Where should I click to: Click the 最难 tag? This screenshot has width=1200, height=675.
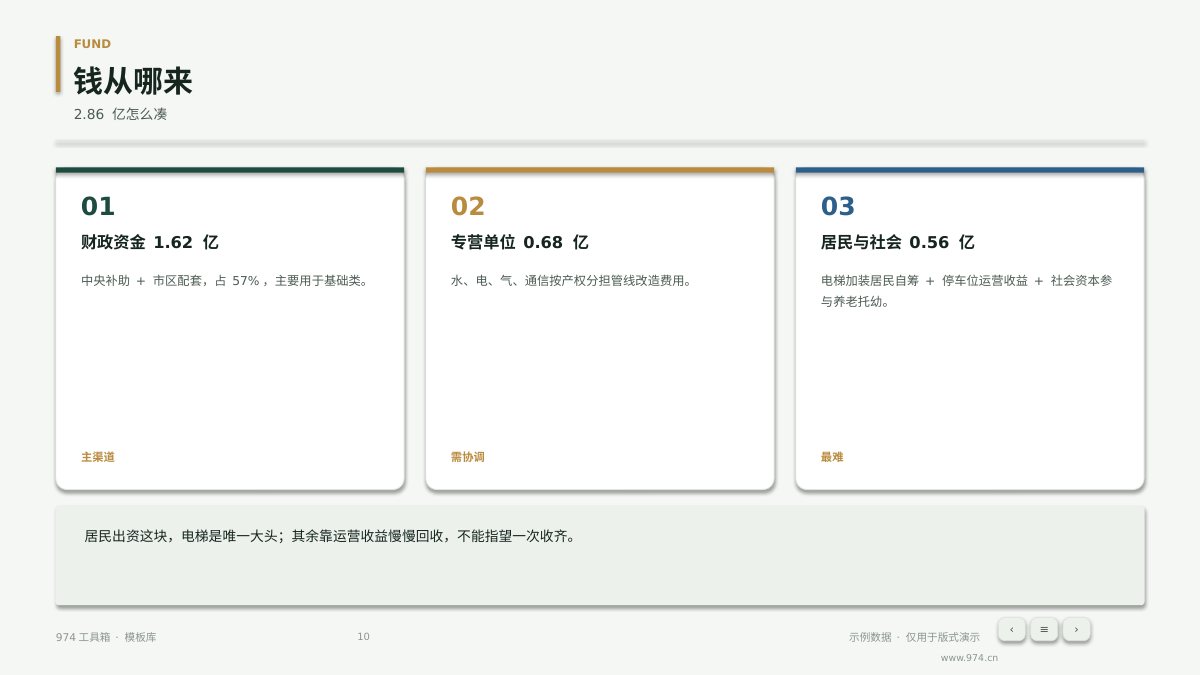pyautogui.click(x=832, y=457)
